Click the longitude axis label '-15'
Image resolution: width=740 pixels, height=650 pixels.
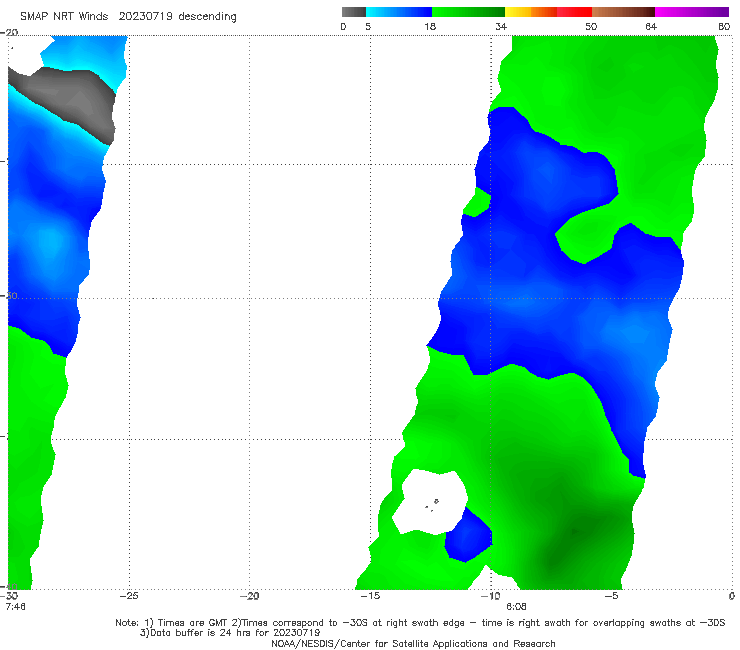[x=370, y=596]
